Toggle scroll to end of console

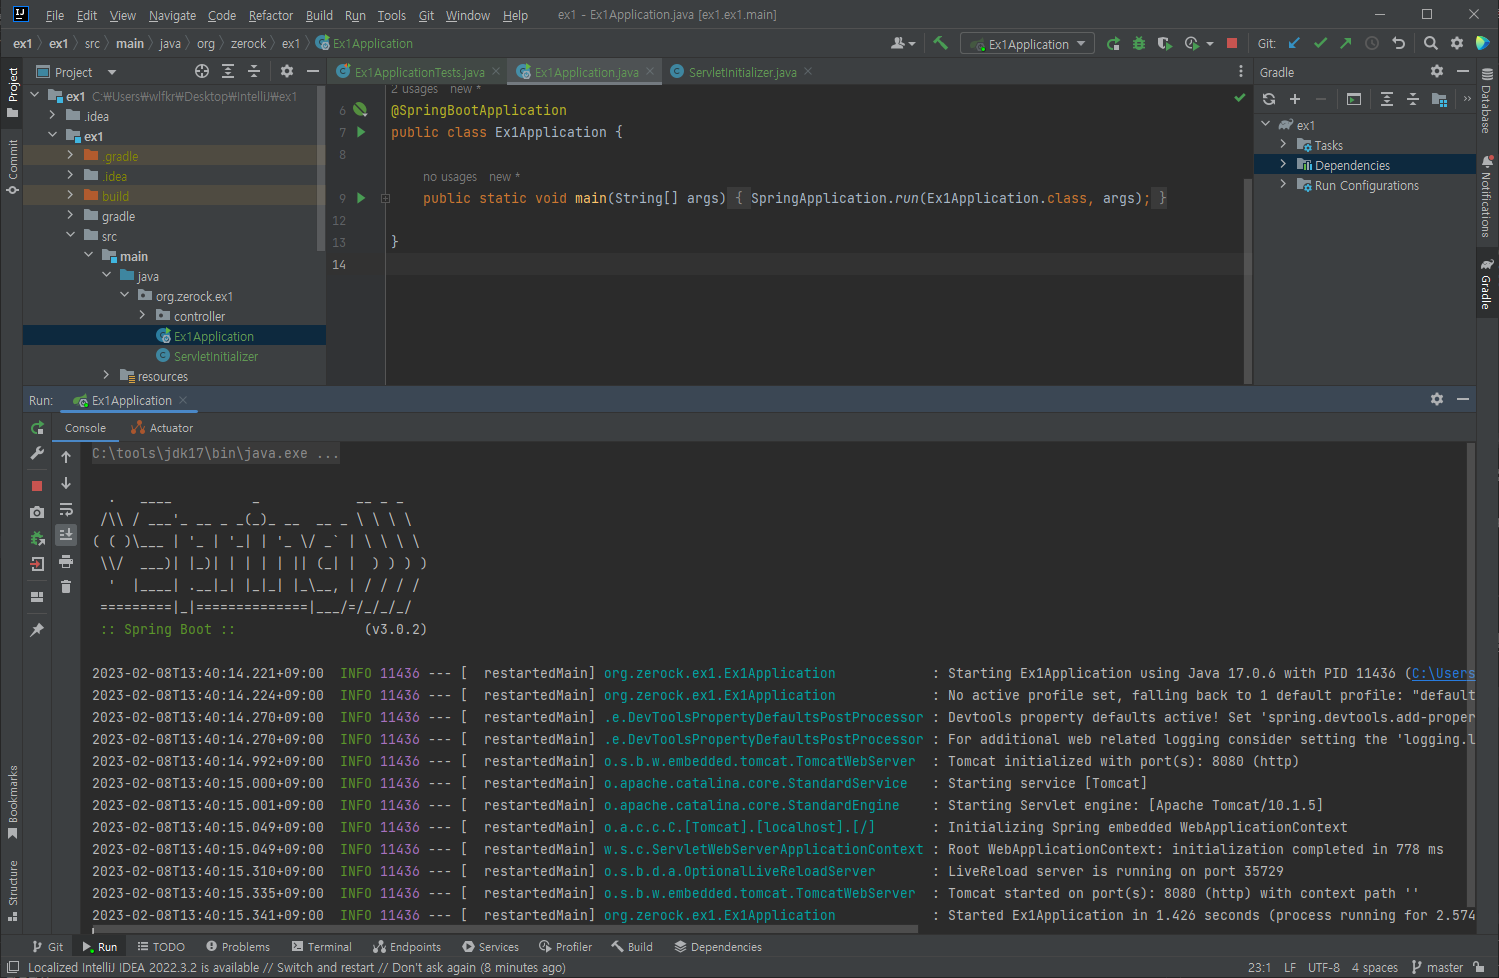pos(66,535)
